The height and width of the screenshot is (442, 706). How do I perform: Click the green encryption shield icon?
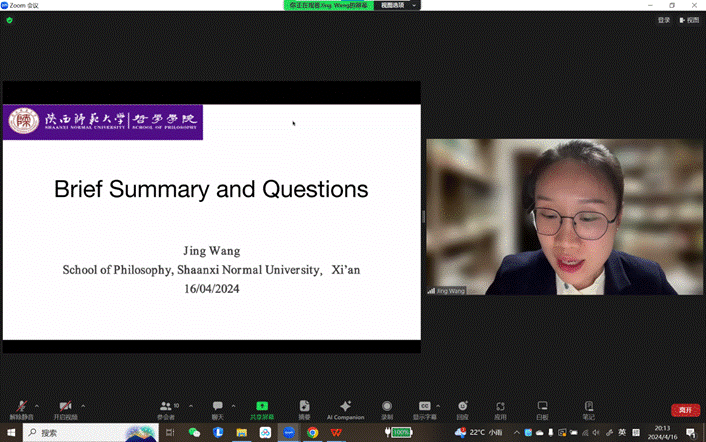(x=9, y=20)
